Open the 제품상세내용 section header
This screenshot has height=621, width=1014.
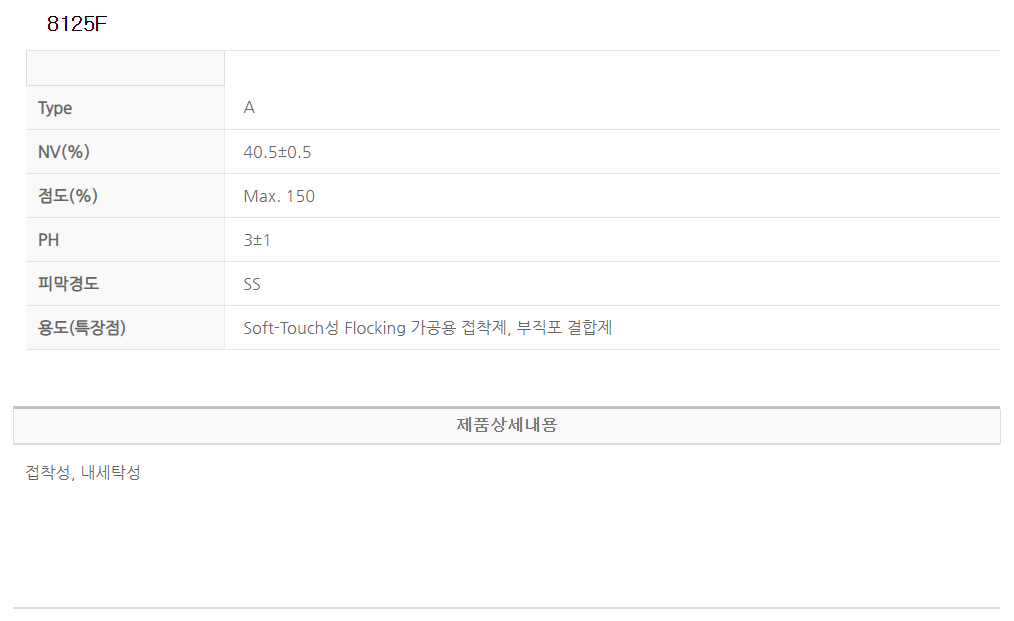(506, 425)
